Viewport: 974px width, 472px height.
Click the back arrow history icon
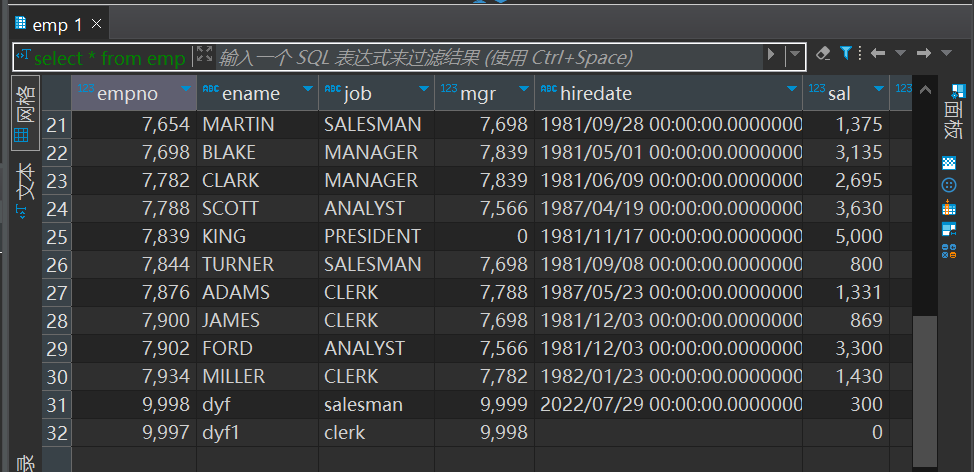point(878,53)
